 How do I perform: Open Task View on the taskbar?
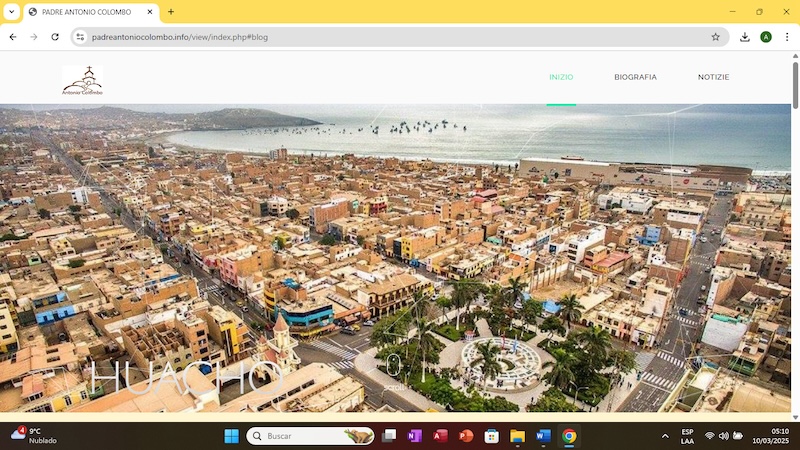tap(389, 436)
